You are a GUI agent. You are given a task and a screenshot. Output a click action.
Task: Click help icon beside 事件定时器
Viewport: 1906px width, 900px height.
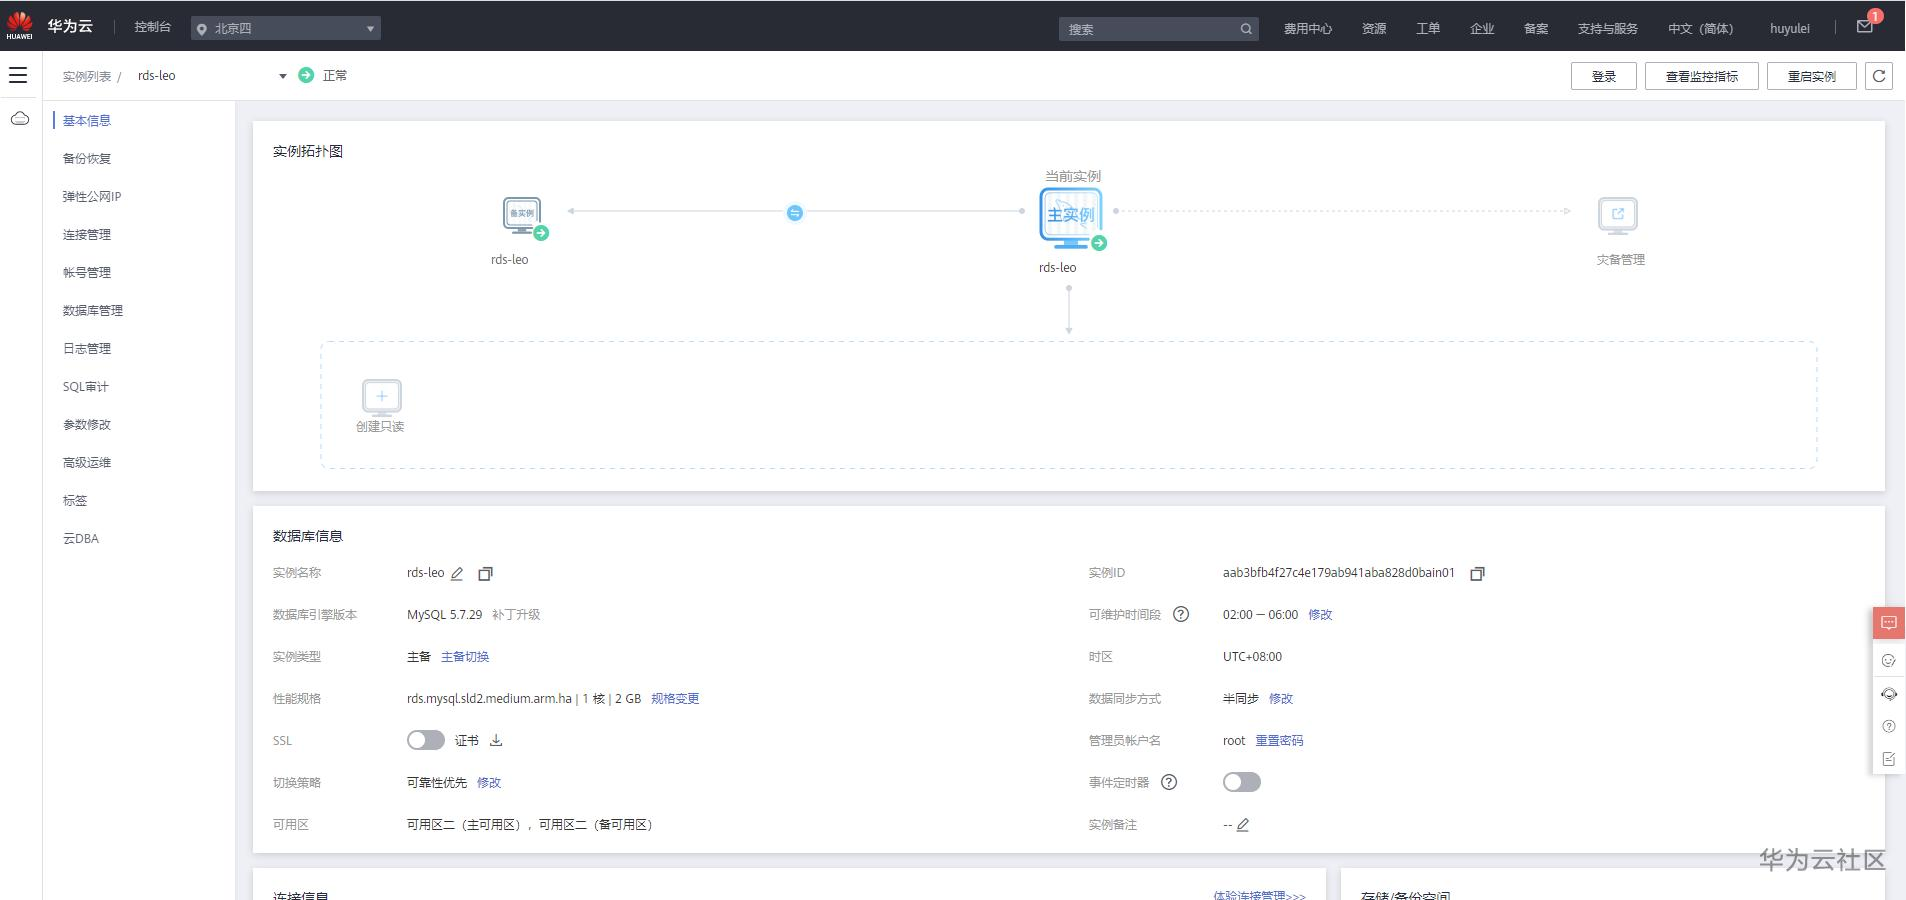tap(1169, 782)
